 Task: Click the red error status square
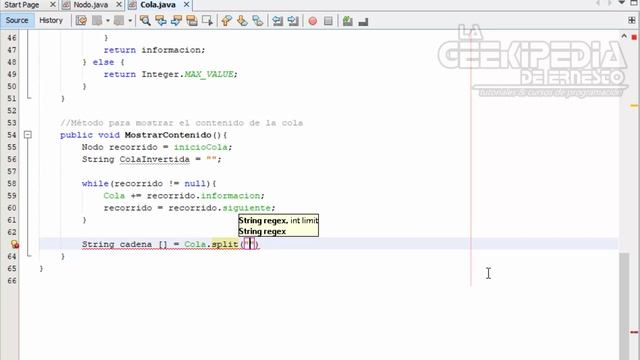pyautogui.click(x=634, y=37)
